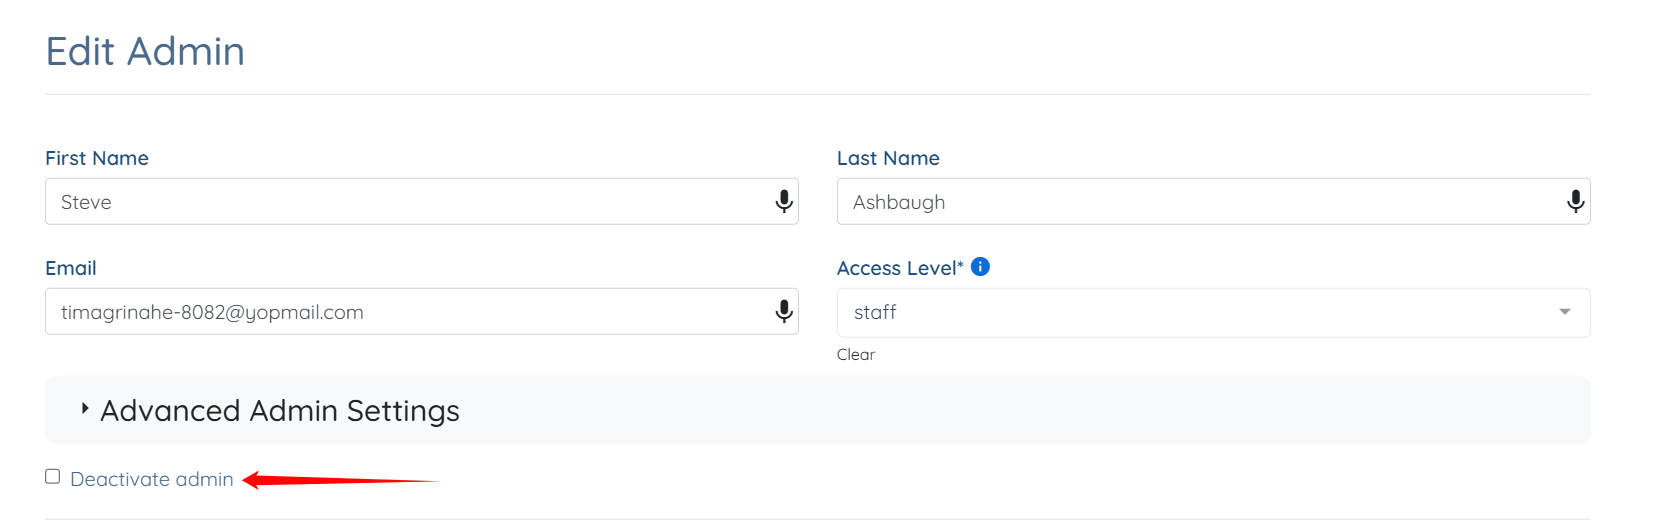Focus the First Name field containing Steve
1667x529 pixels.
point(400,202)
